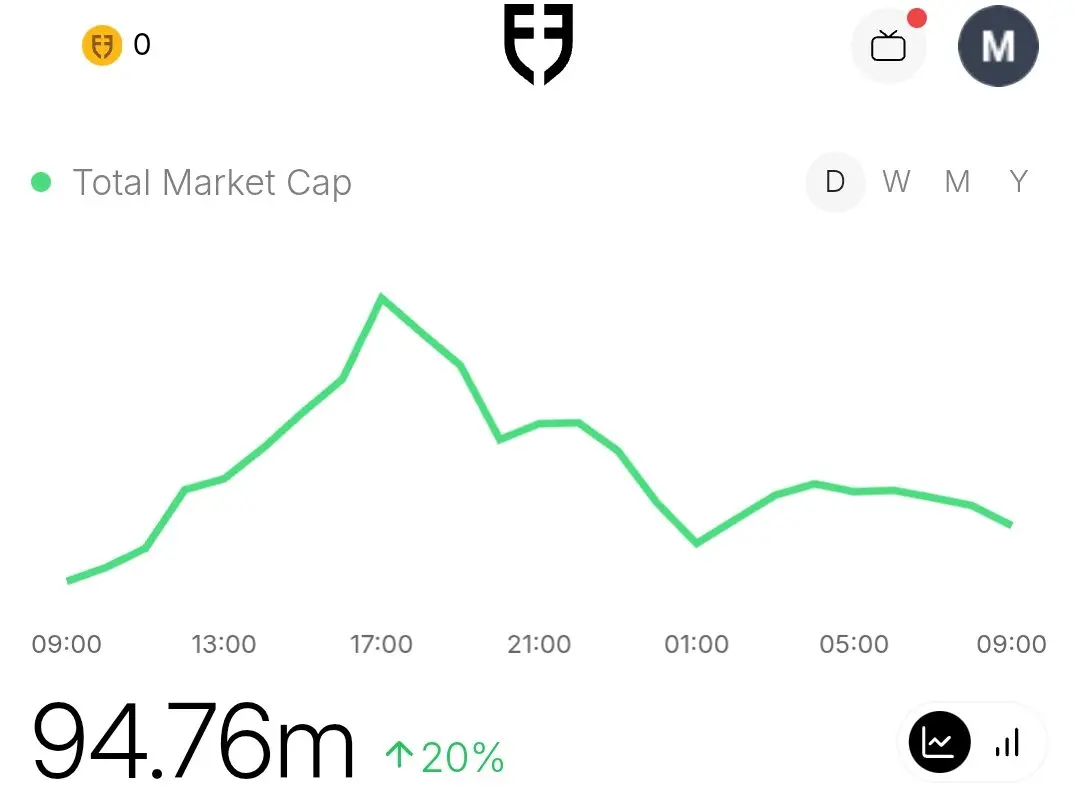Click the 13:00 time axis label
This screenshot has width=1080, height=808.
click(x=224, y=644)
